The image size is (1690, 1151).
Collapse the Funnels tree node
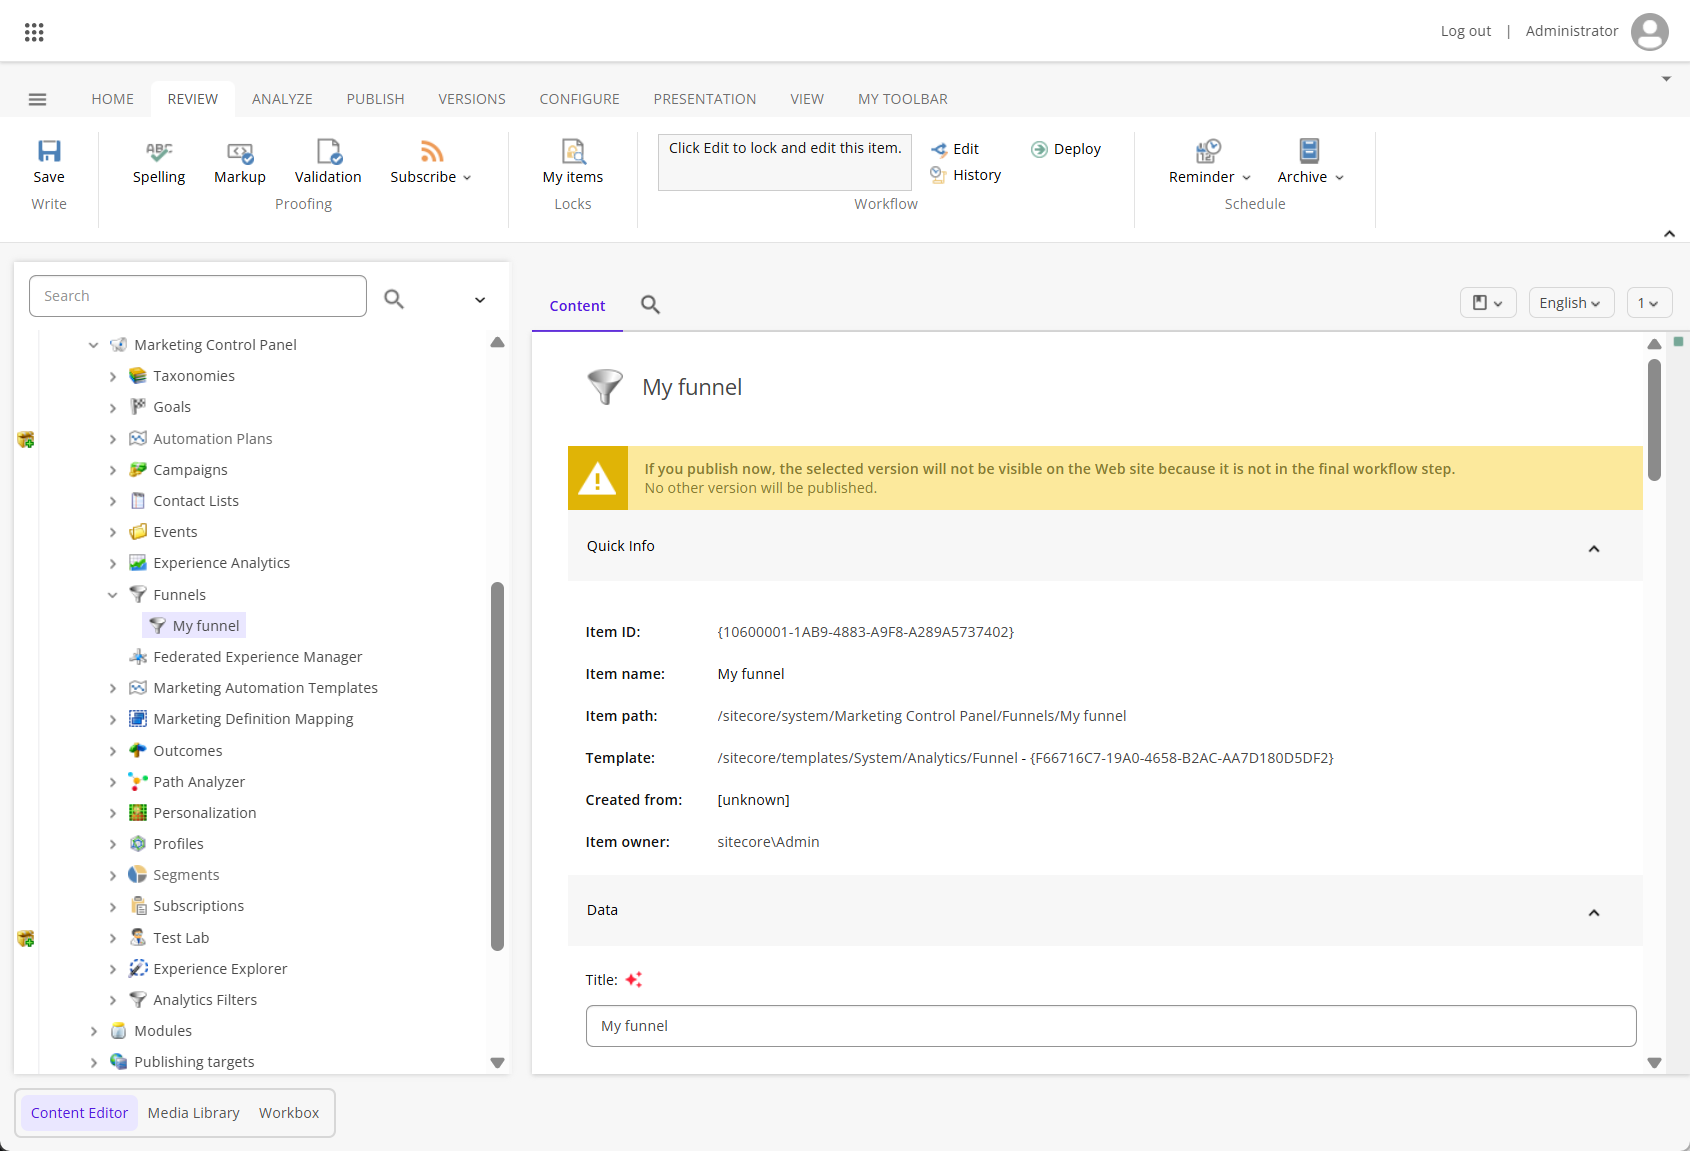coord(113,595)
